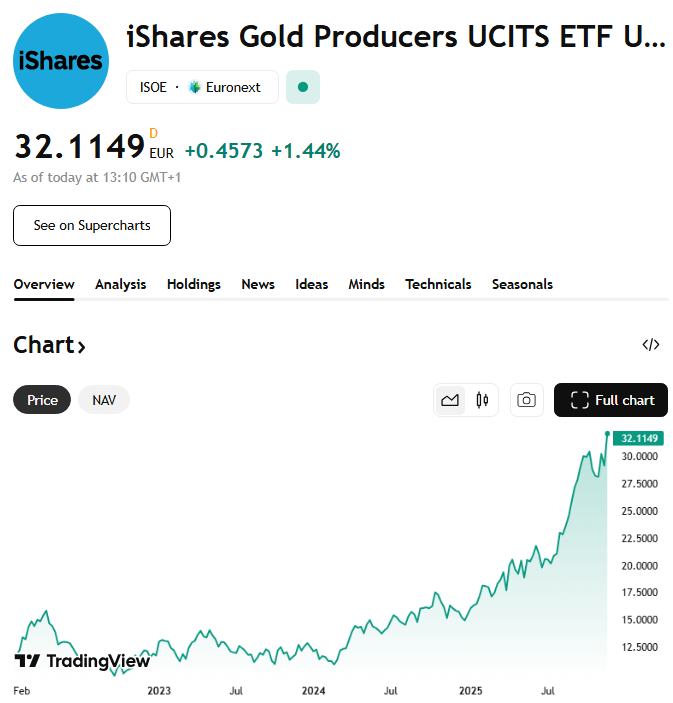Open the News tab
The width and height of the screenshot is (673, 703).
click(x=258, y=284)
